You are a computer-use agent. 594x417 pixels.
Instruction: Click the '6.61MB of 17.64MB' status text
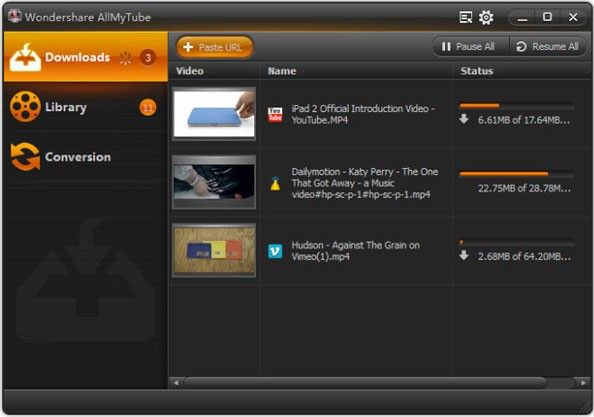click(x=524, y=120)
